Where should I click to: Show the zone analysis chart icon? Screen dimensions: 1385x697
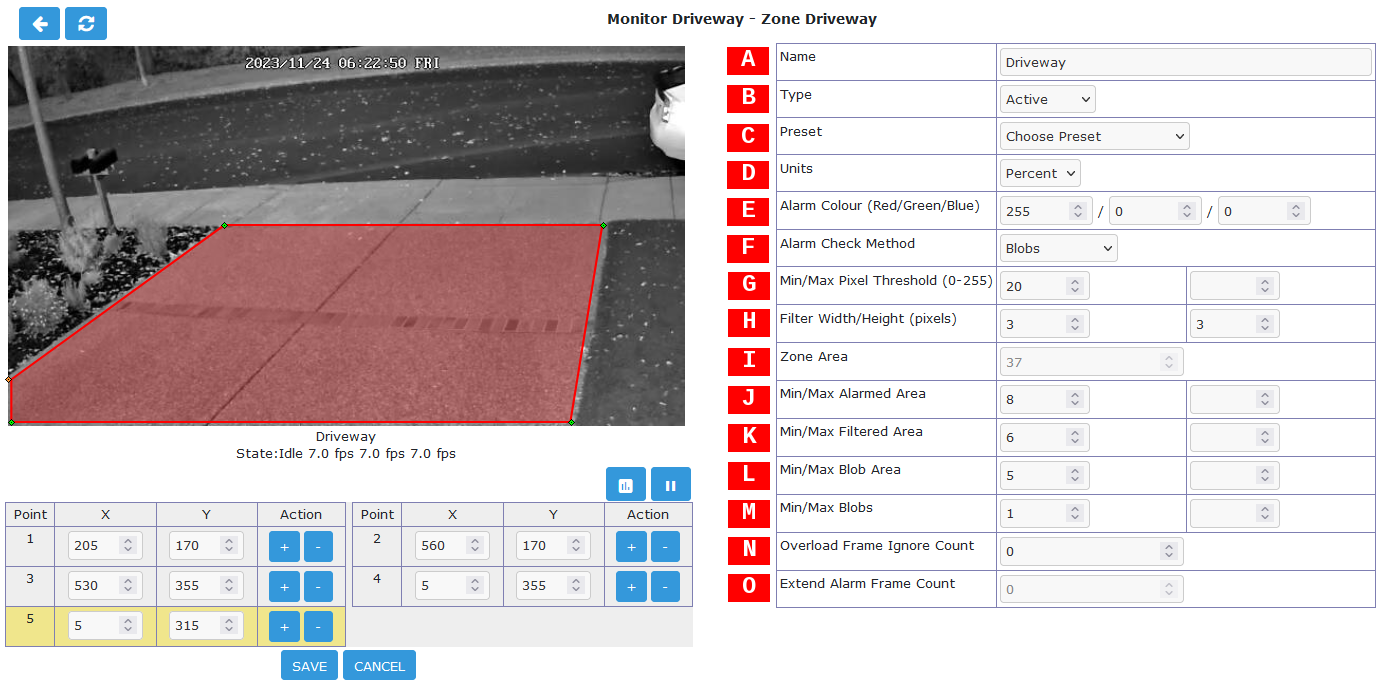point(626,485)
